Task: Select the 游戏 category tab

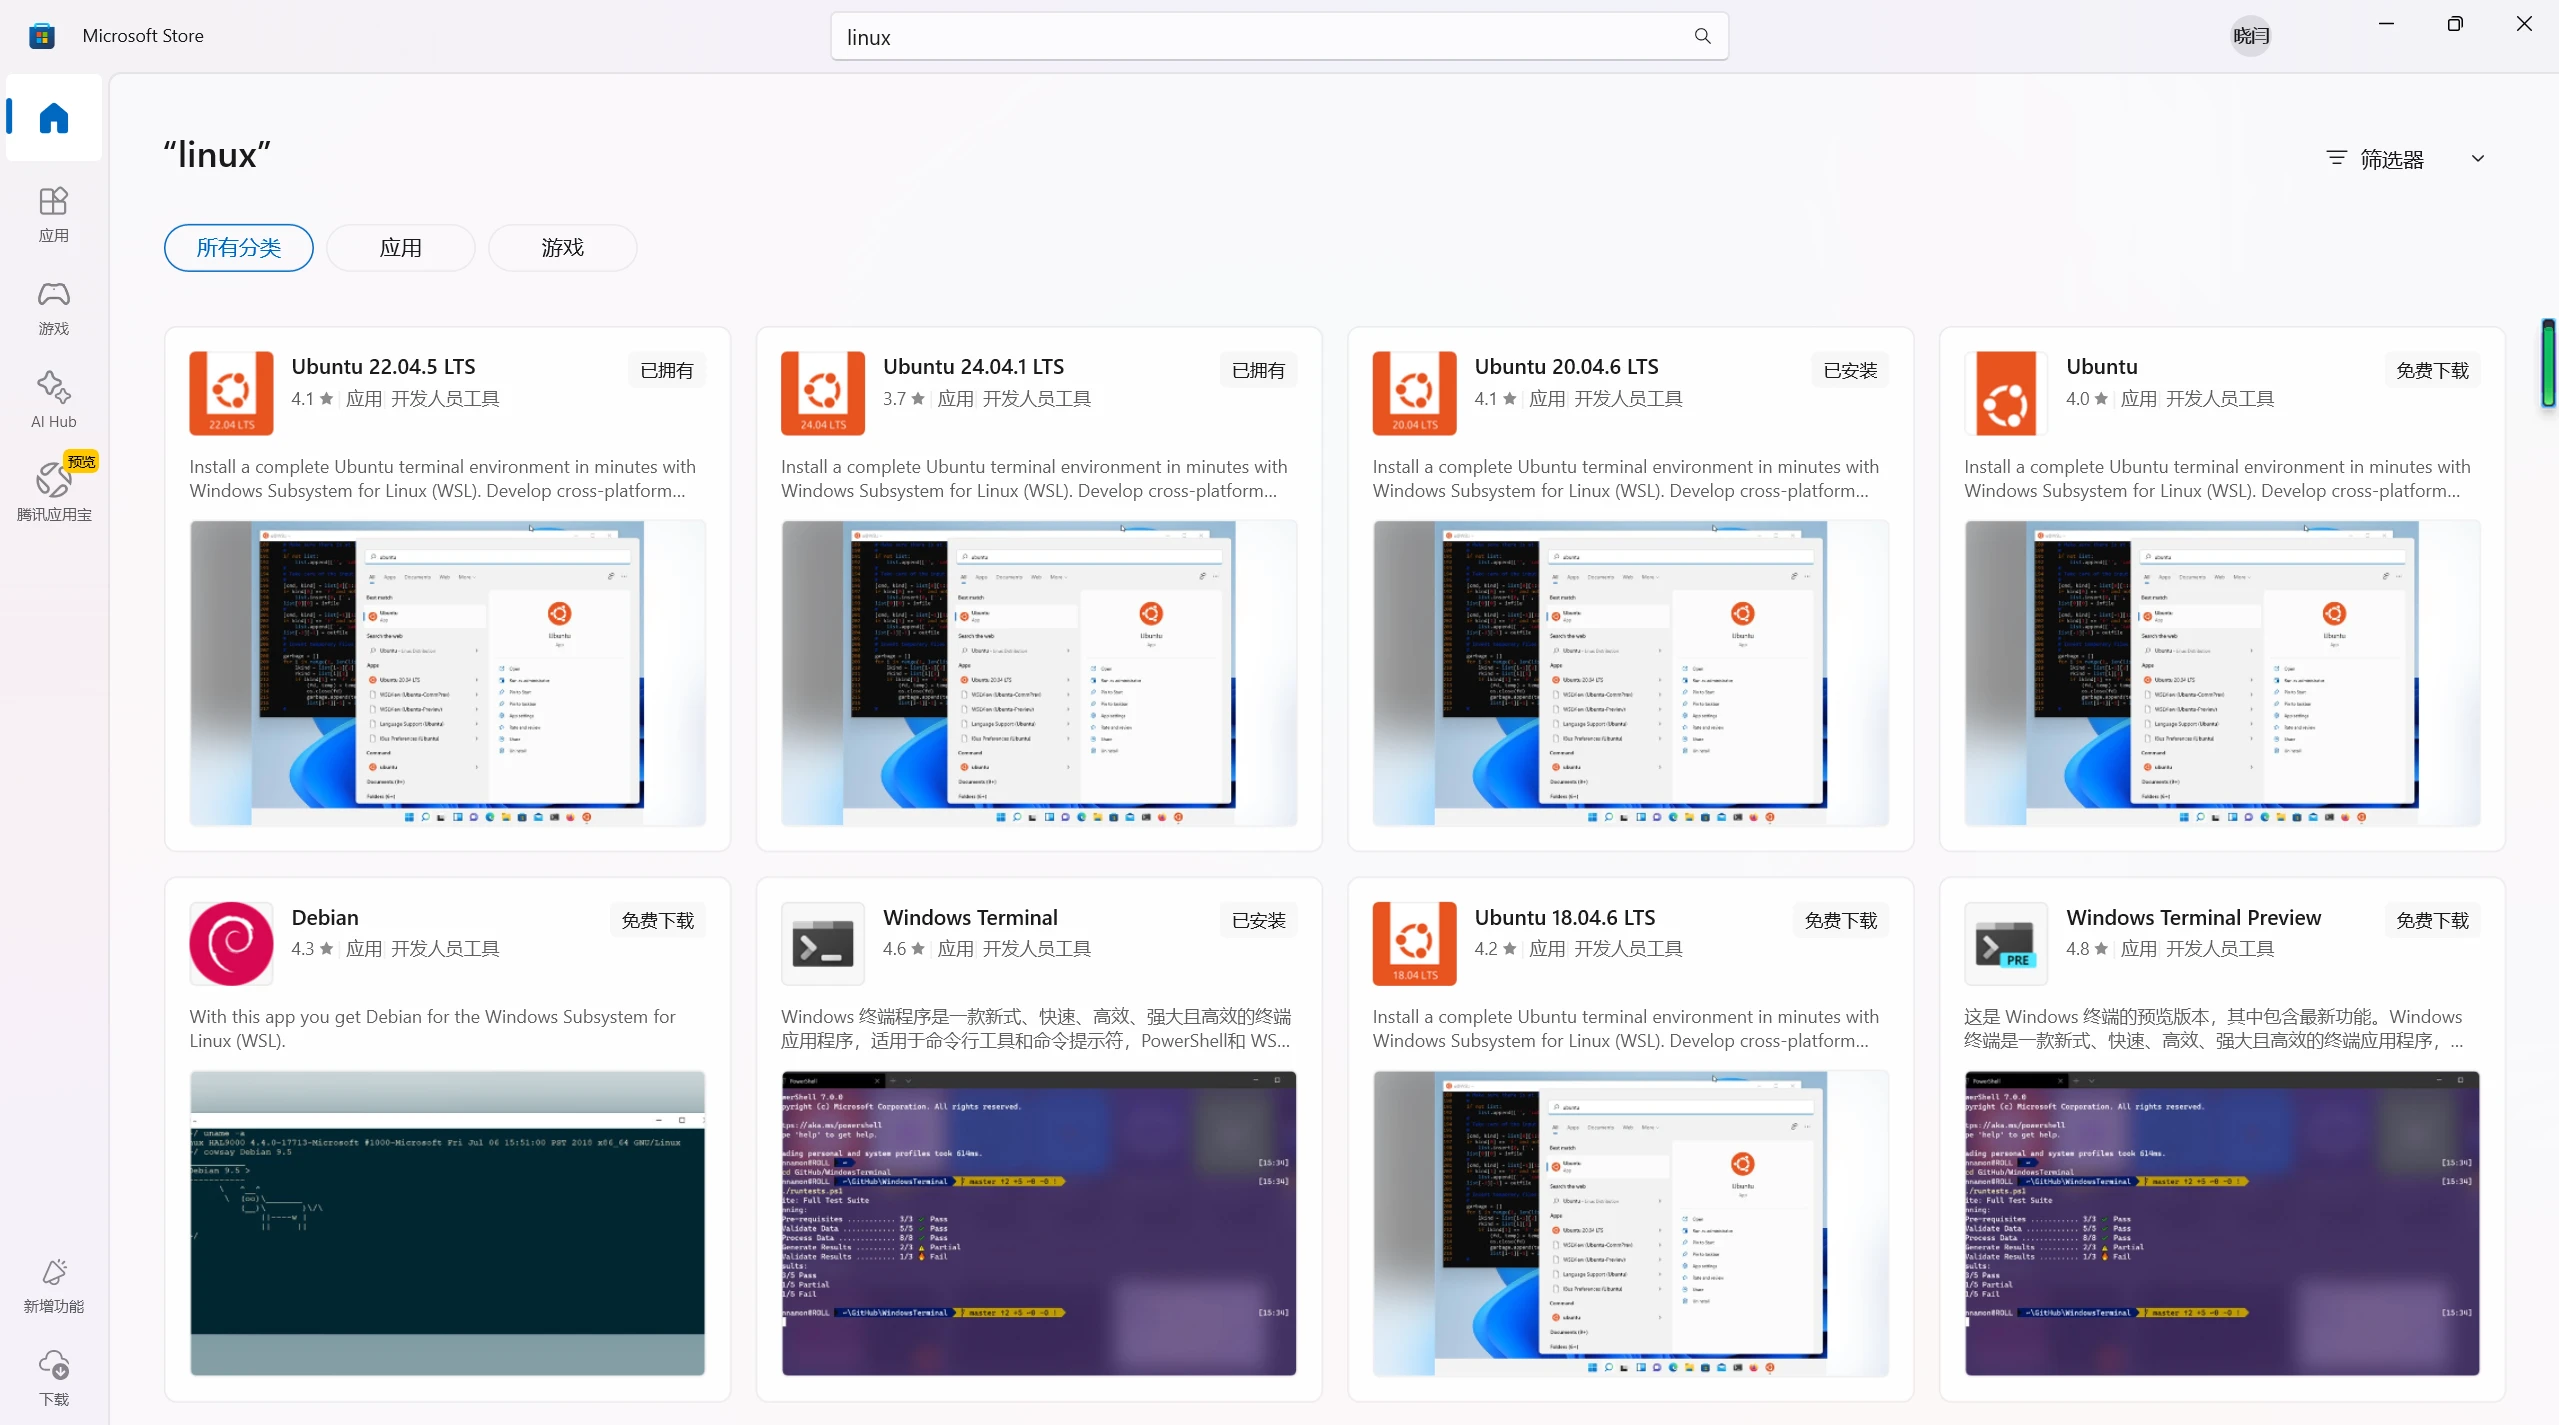Action: pos(562,247)
